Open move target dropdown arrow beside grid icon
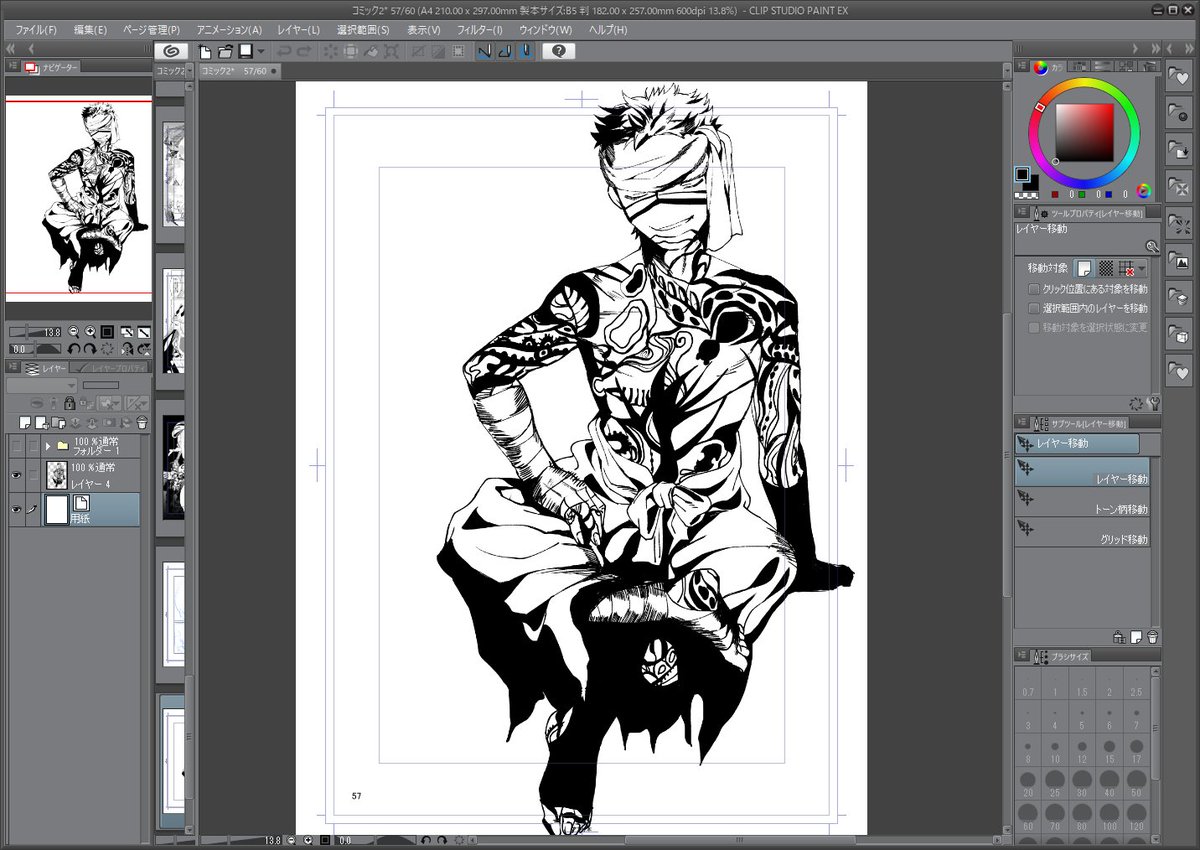This screenshot has height=850, width=1200. pyautogui.click(x=1142, y=268)
